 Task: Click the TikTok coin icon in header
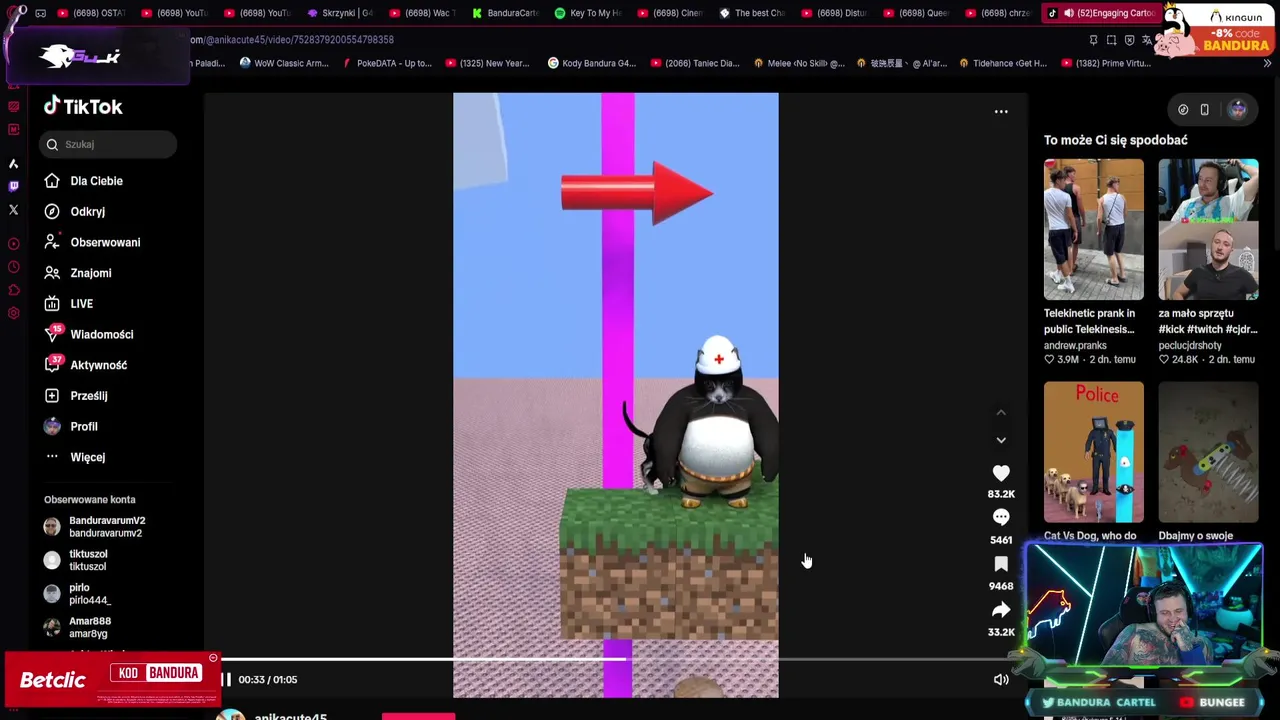pos(1183,110)
